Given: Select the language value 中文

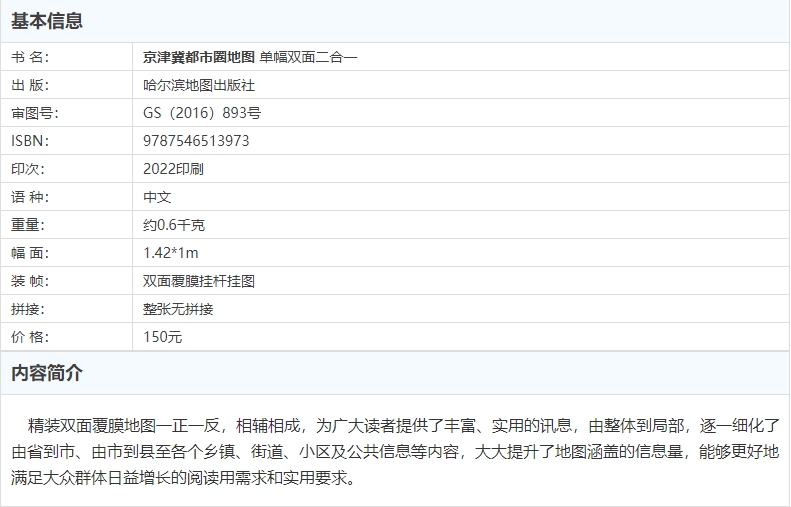Looking at the screenshot, I should tap(157, 197).
